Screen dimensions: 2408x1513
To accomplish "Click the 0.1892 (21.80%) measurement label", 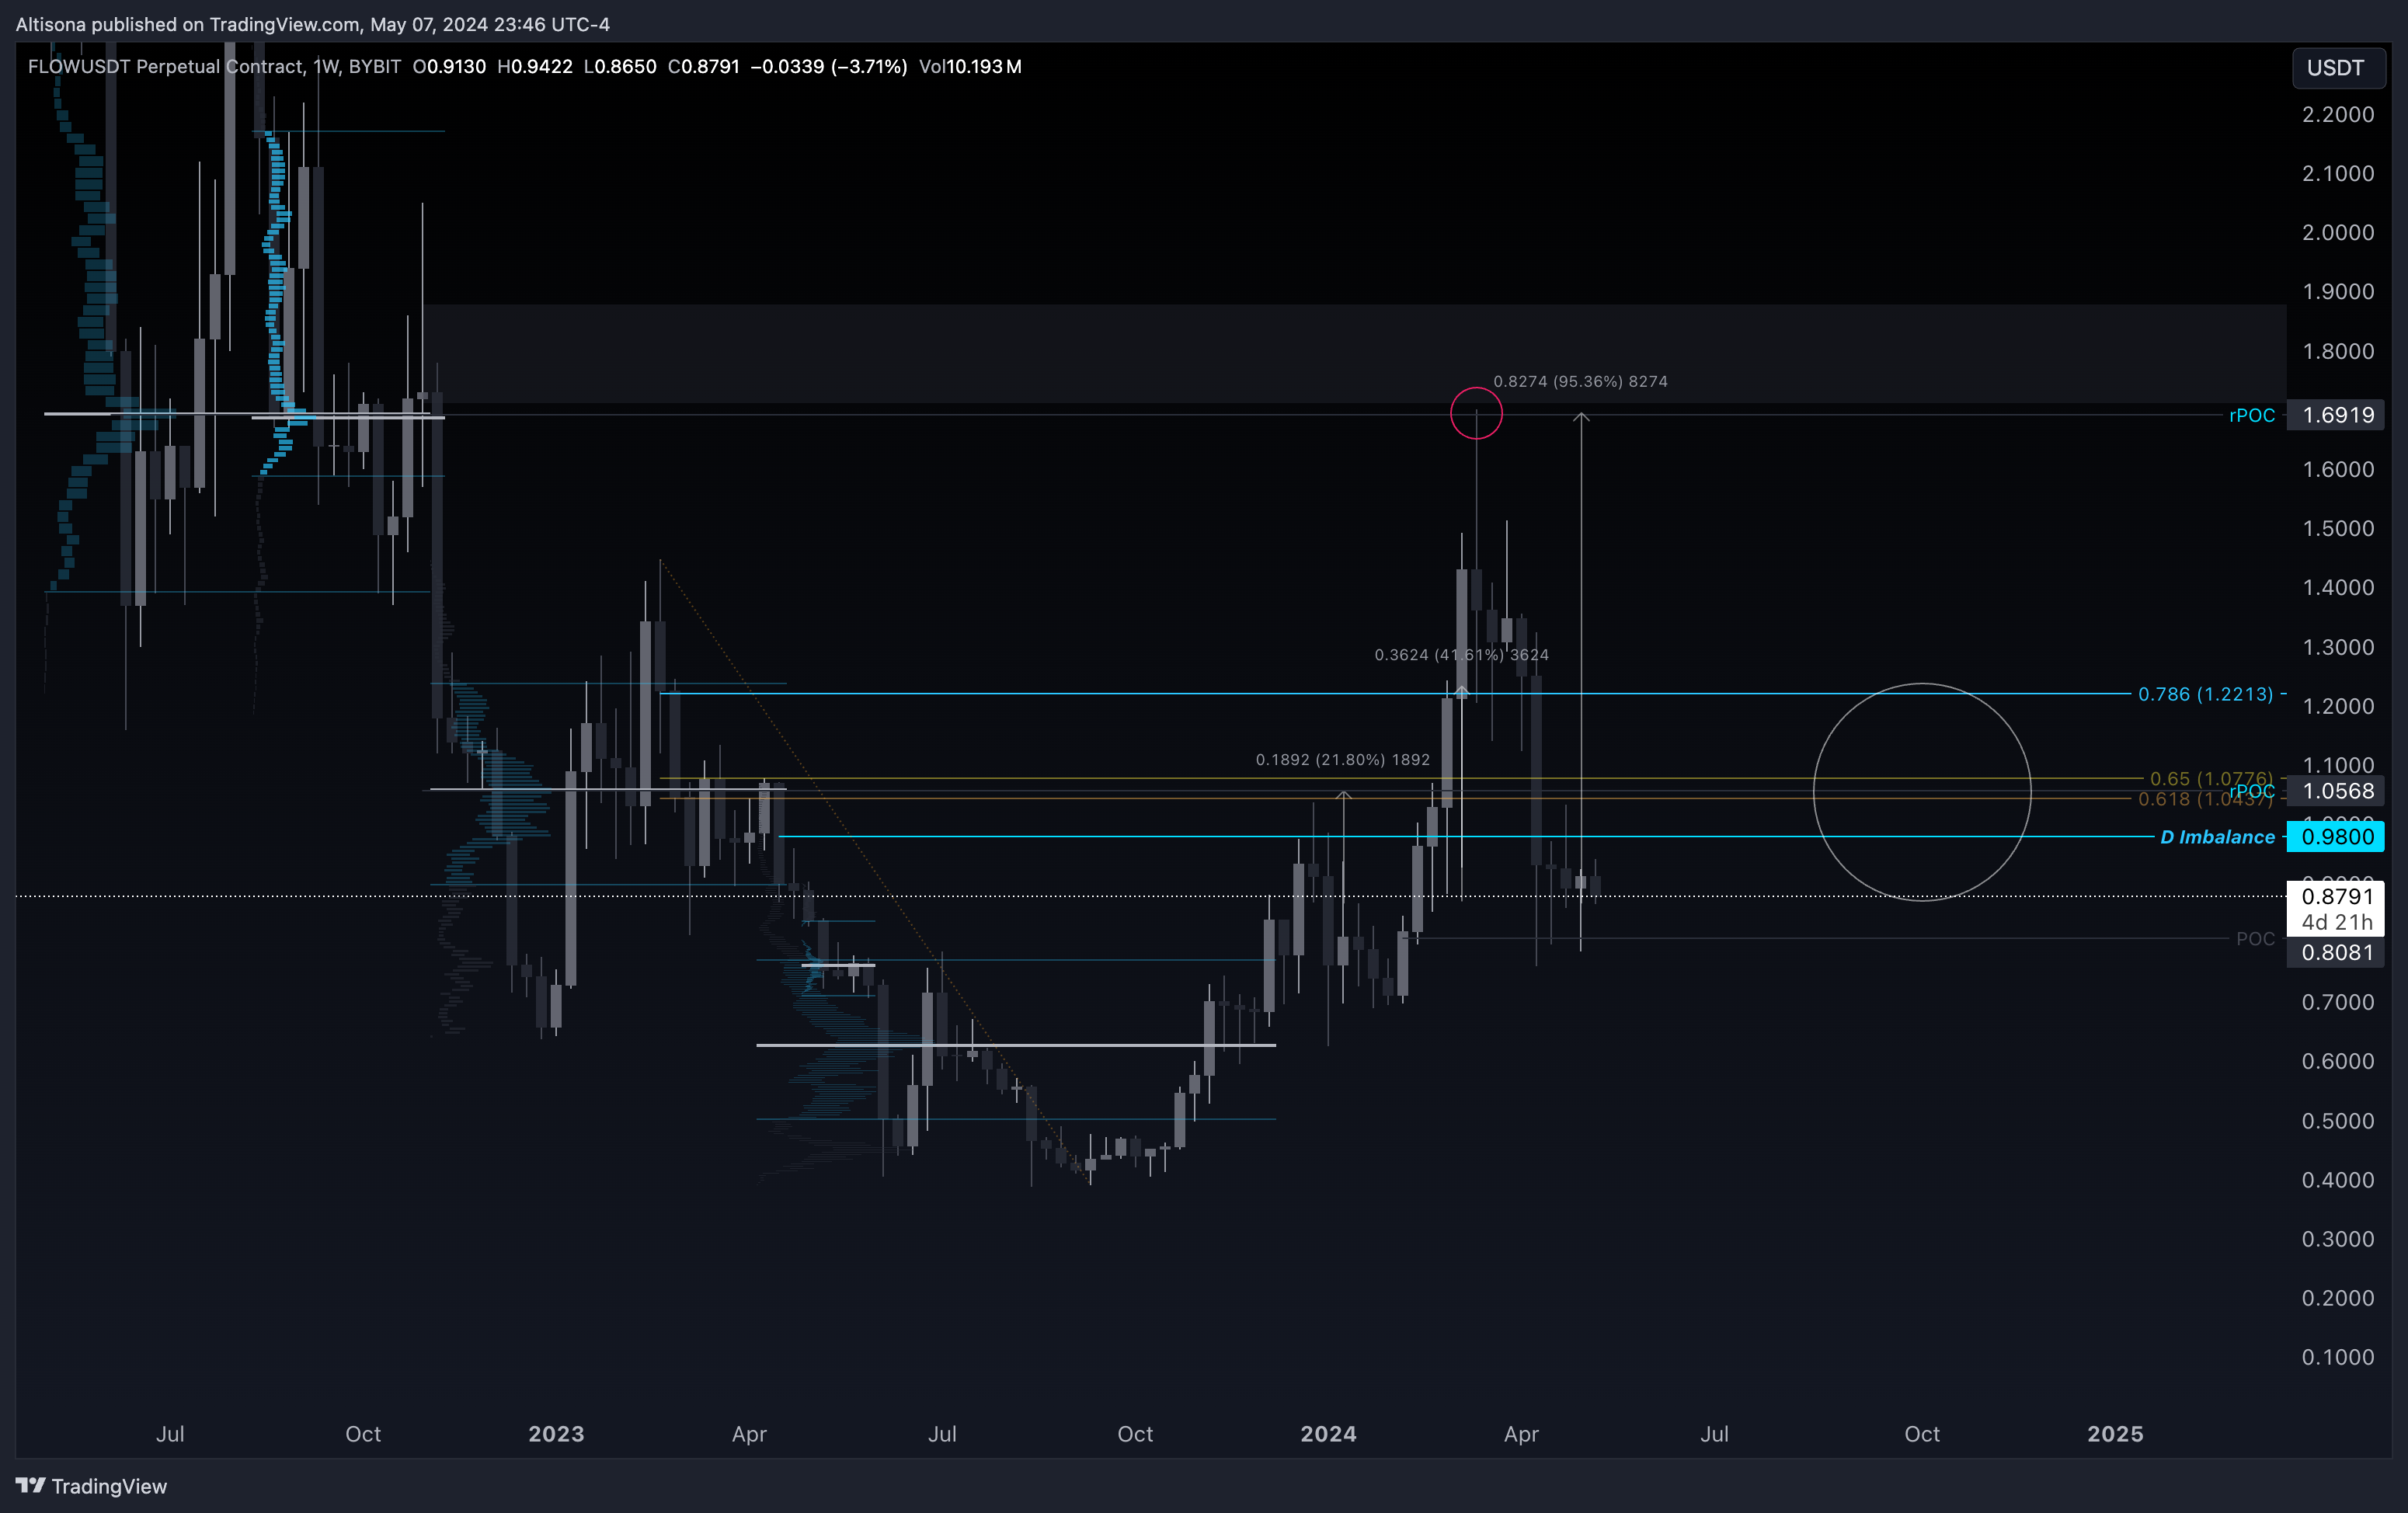I will tap(1342, 760).
